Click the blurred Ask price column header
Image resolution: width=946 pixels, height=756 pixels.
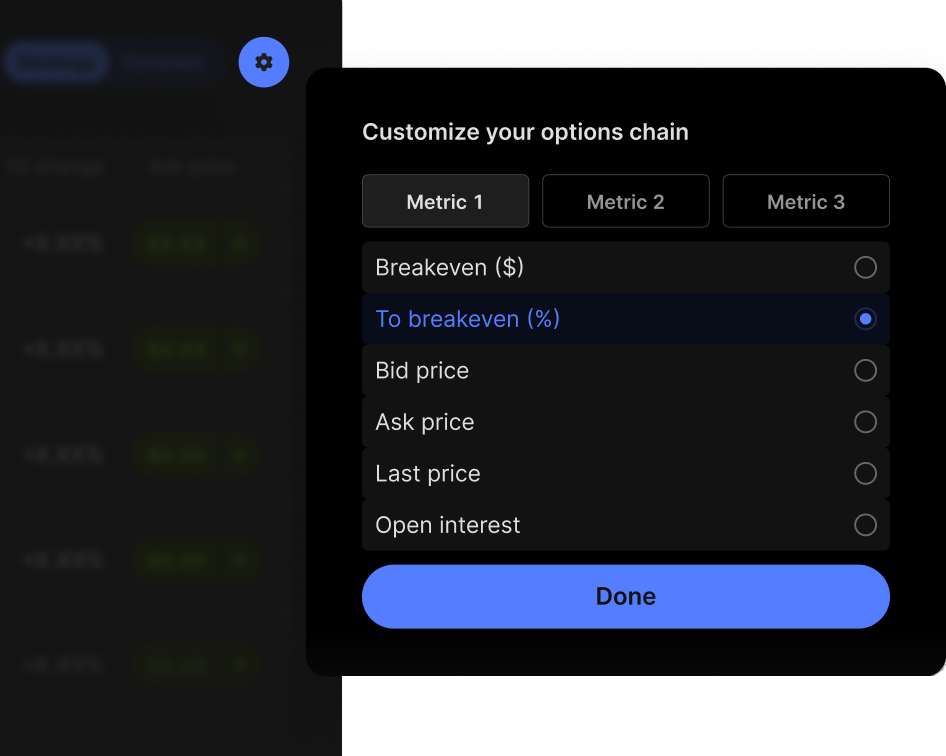tap(192, 167)
